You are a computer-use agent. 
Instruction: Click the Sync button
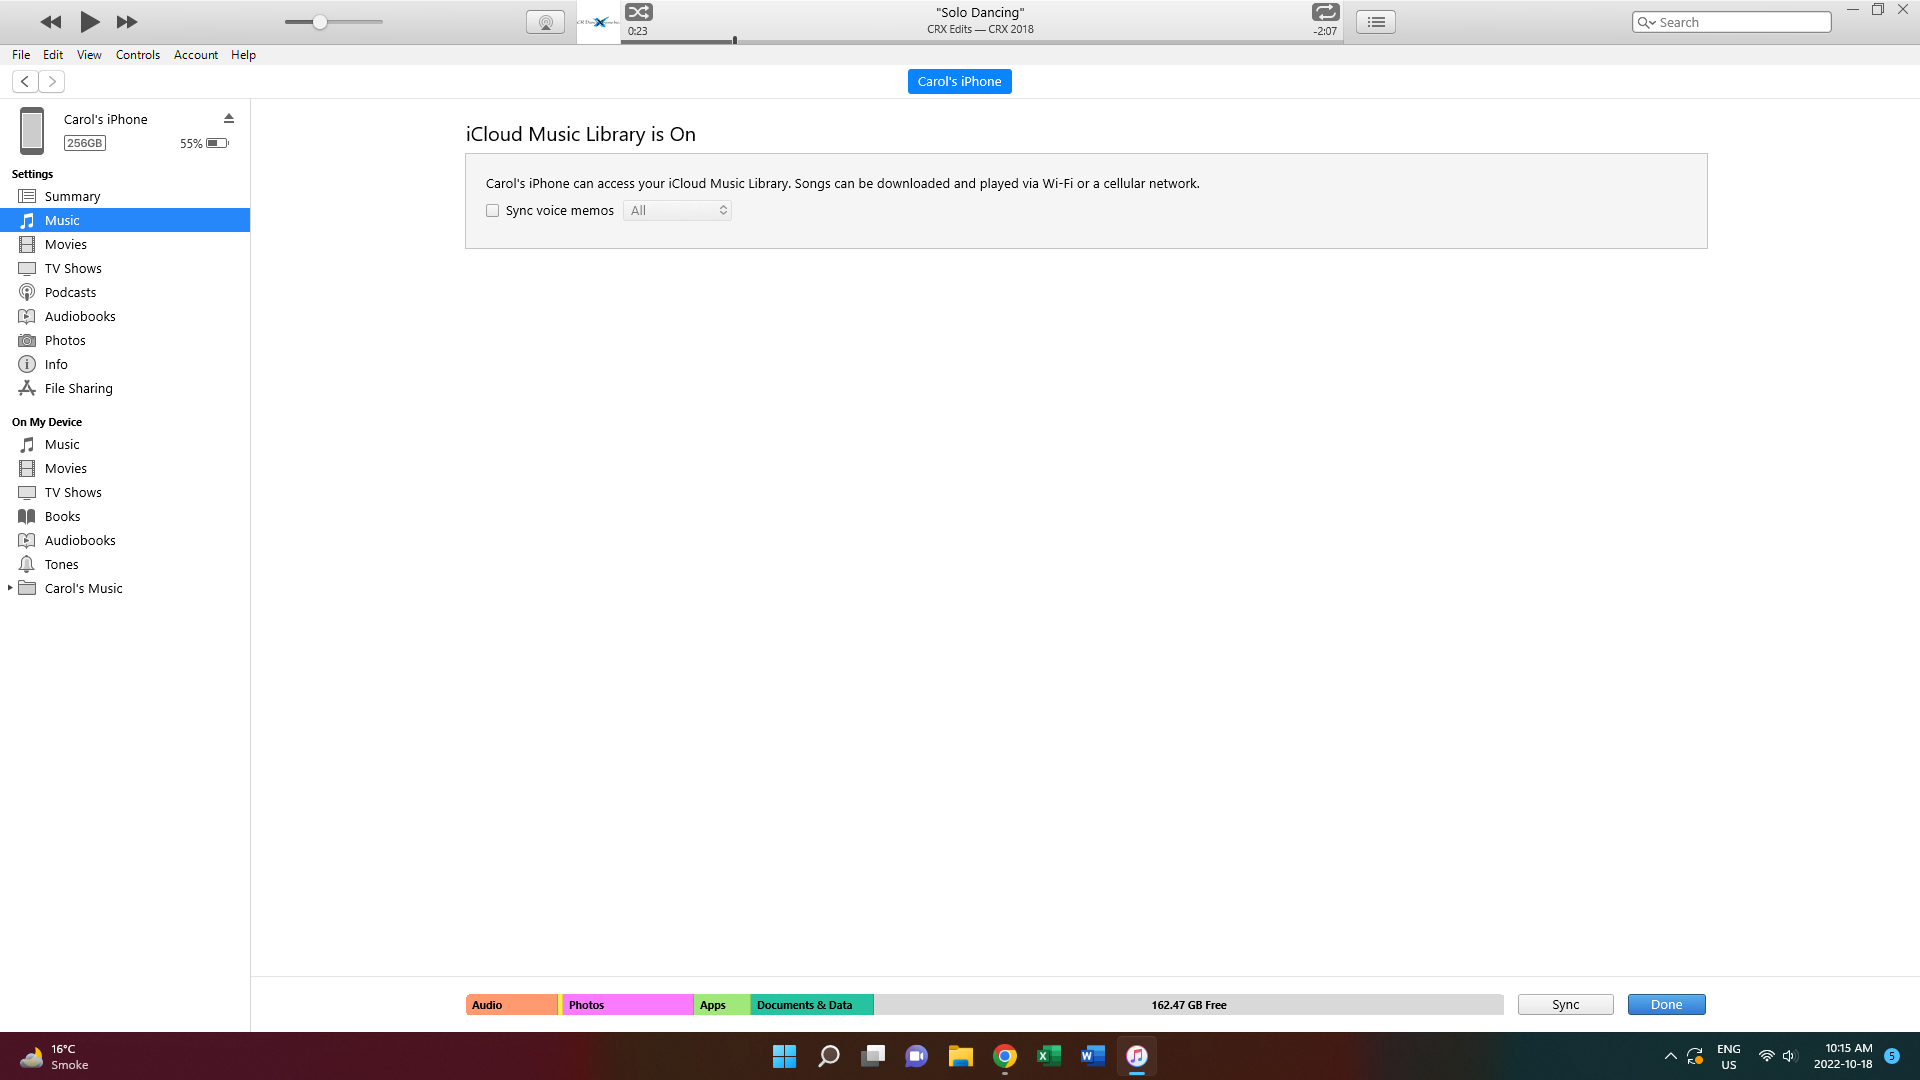(1565, 1005)
